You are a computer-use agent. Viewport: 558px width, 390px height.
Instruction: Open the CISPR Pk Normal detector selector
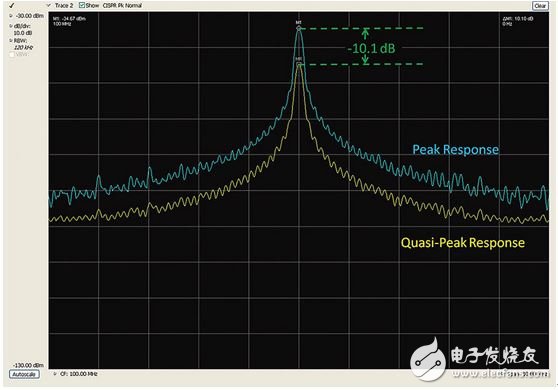click(122, 5)
